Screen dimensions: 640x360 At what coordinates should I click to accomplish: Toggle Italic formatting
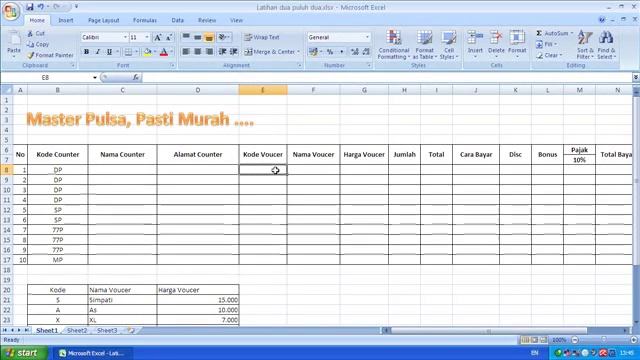point(98,52)
